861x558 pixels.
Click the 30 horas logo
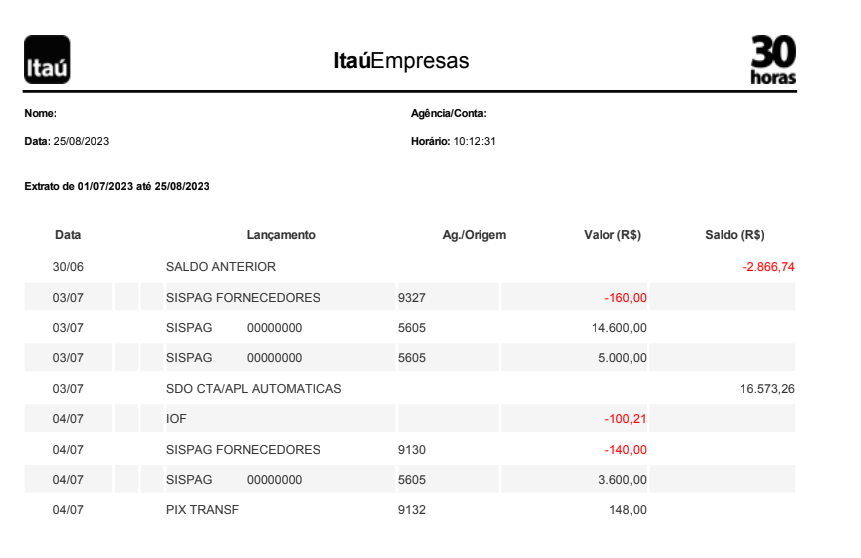click(x=773, y=59)
